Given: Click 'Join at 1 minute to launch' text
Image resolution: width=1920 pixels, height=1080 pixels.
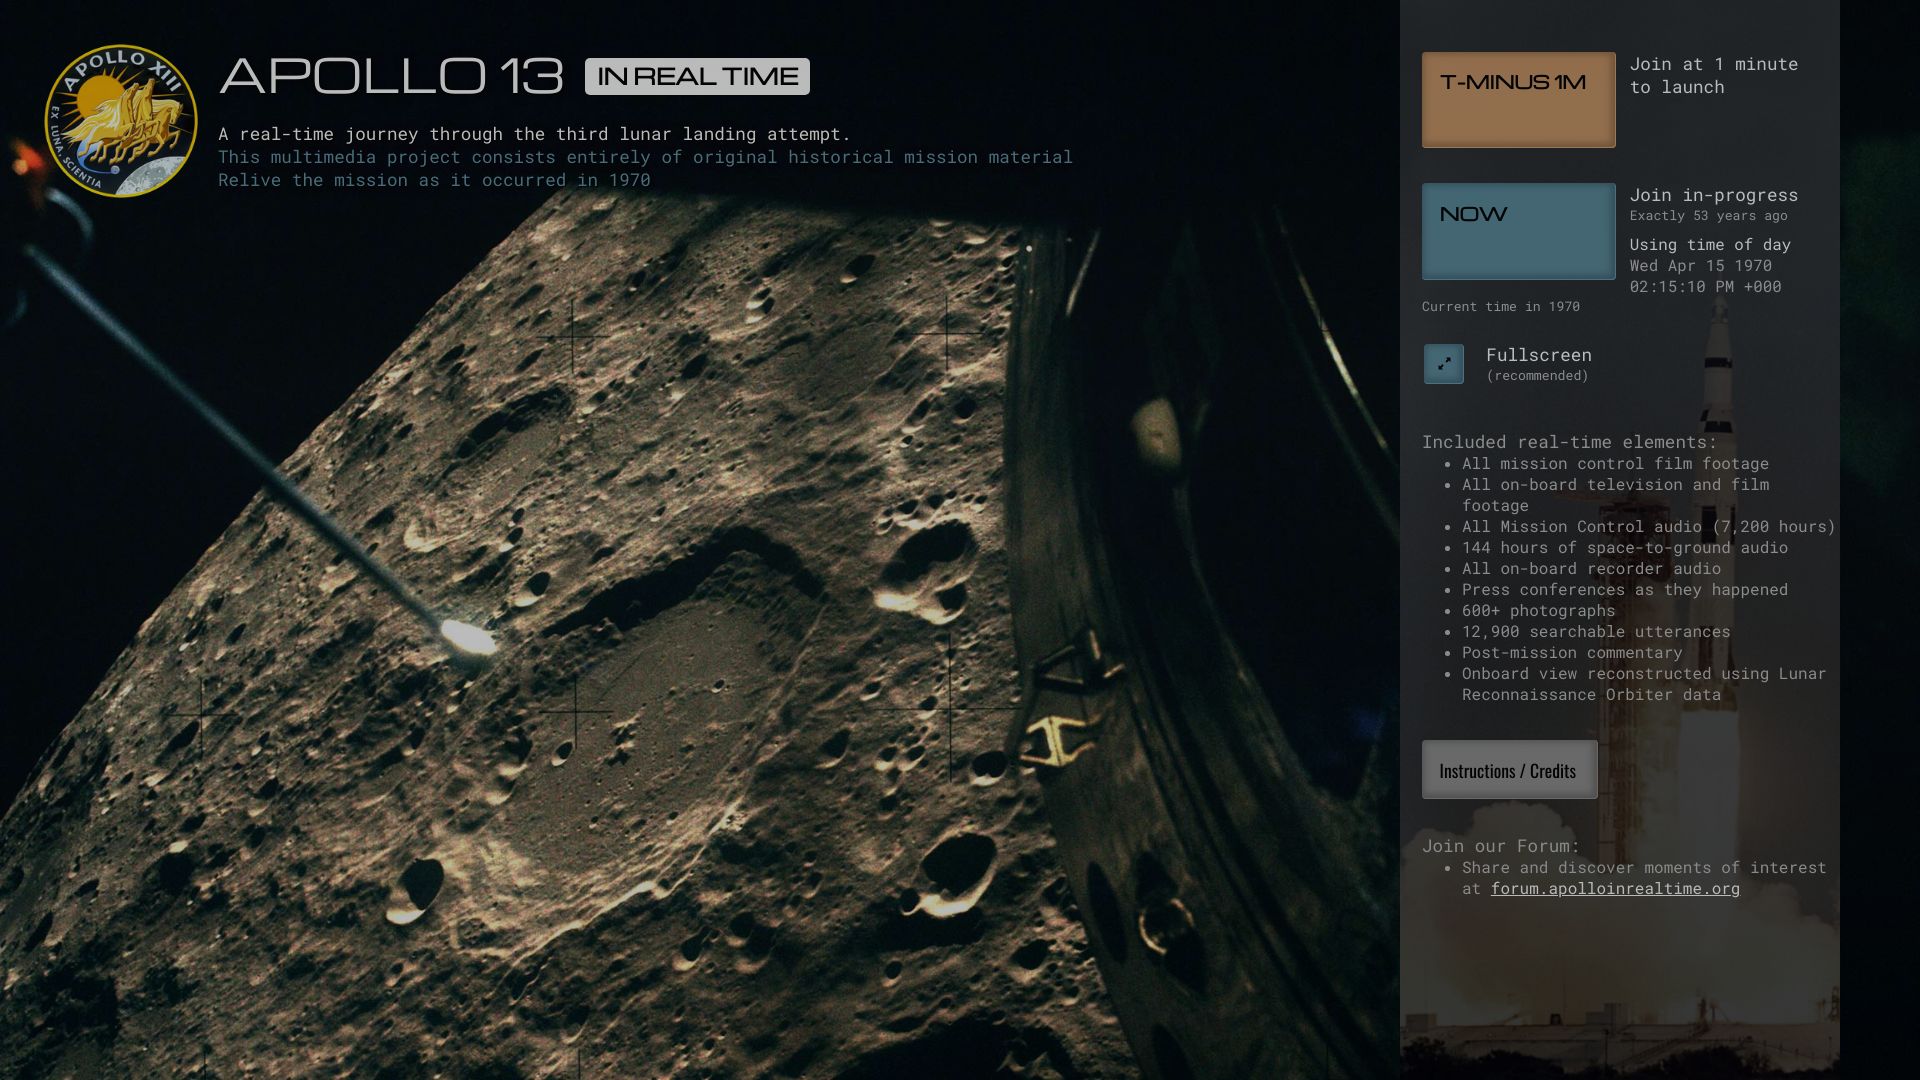Looking at the screenshot, I should pos(1714,75).
